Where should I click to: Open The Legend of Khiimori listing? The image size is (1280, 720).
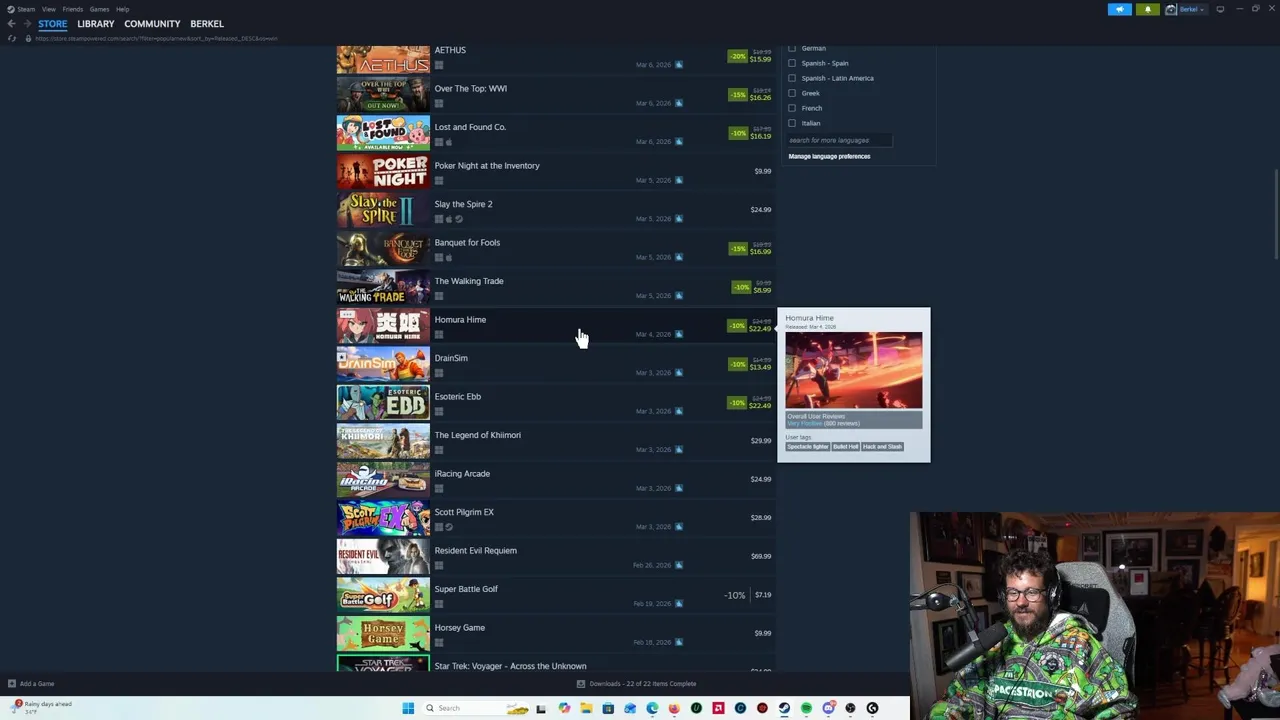point(555,441)
